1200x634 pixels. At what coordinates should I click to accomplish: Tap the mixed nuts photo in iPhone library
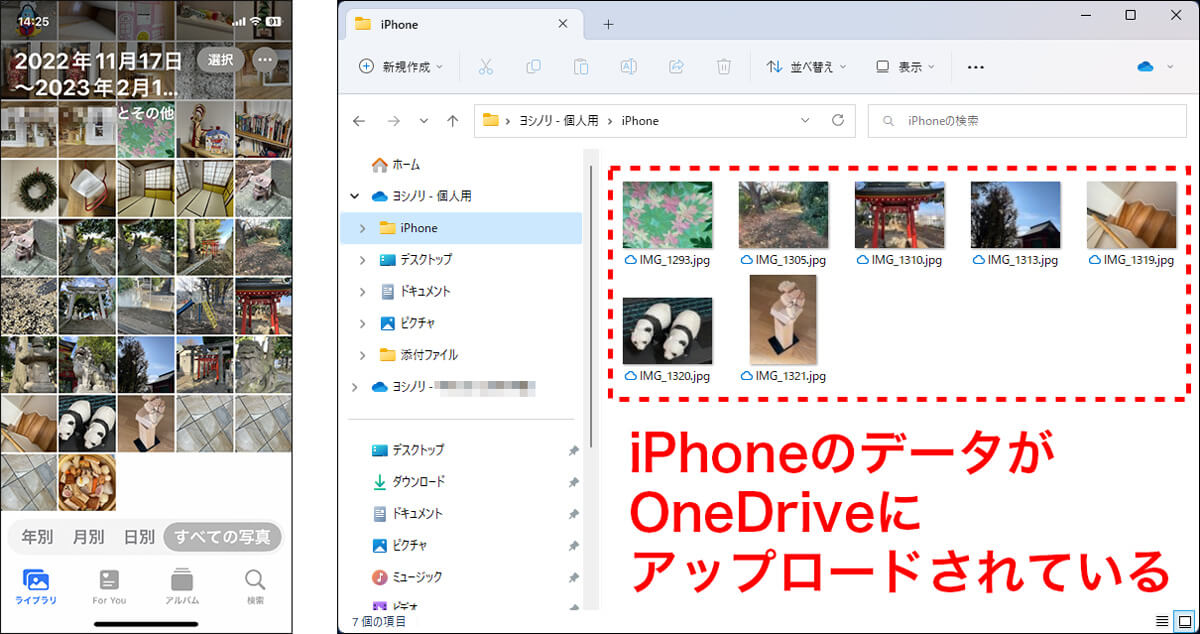87,482
